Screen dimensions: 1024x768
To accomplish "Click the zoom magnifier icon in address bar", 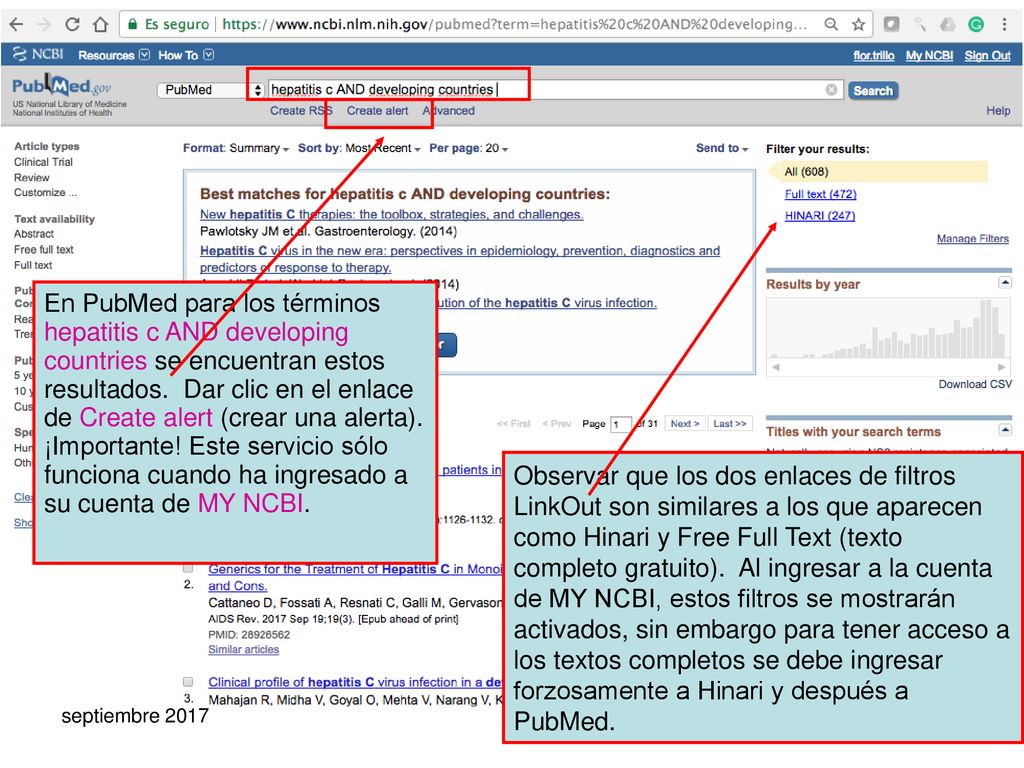I will pos(831,24).
